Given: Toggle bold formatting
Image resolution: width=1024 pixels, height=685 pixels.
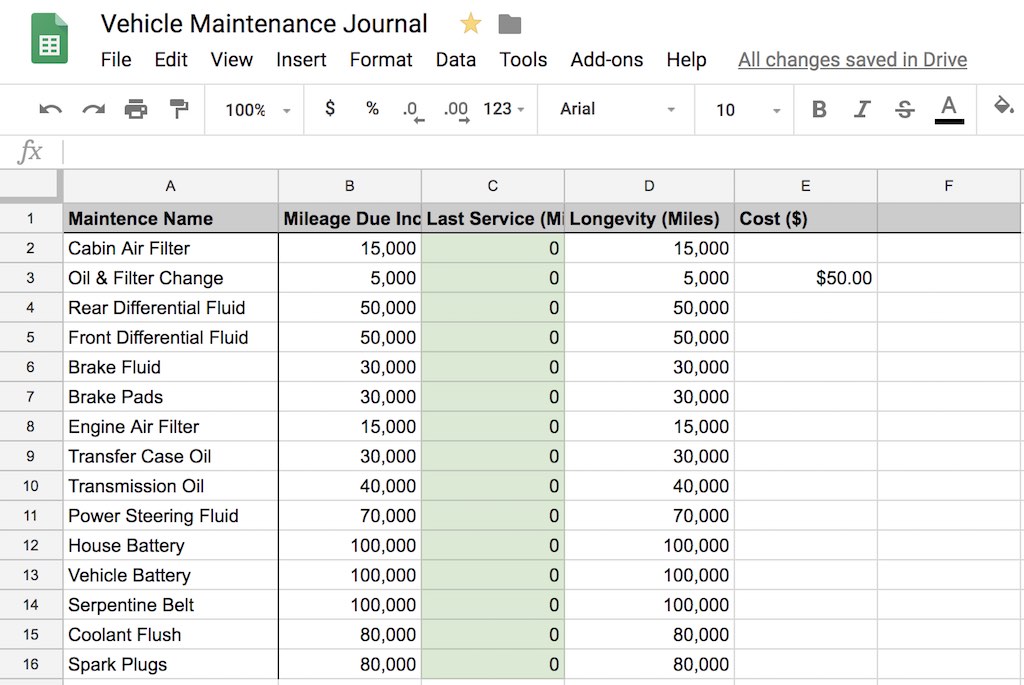Looking at the screenshot, I should tap(819, 110).
